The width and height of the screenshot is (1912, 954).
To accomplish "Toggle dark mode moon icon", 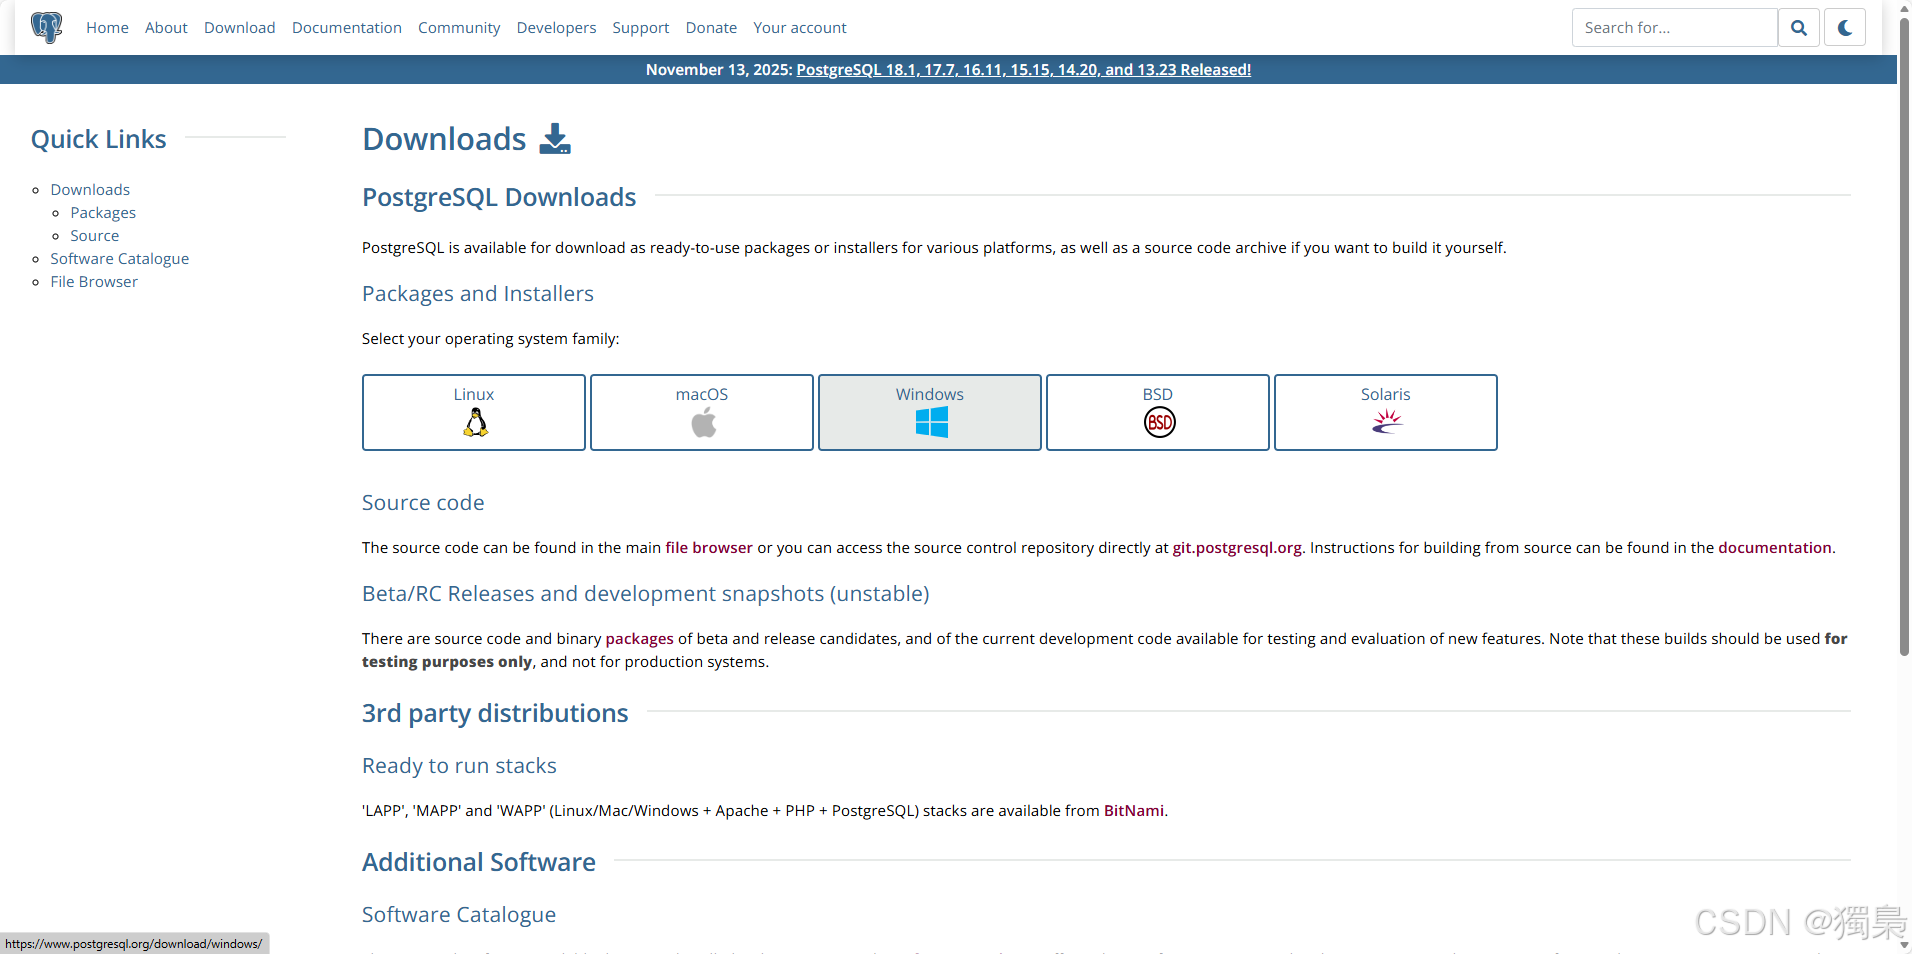I will [x=1845, y=28].
